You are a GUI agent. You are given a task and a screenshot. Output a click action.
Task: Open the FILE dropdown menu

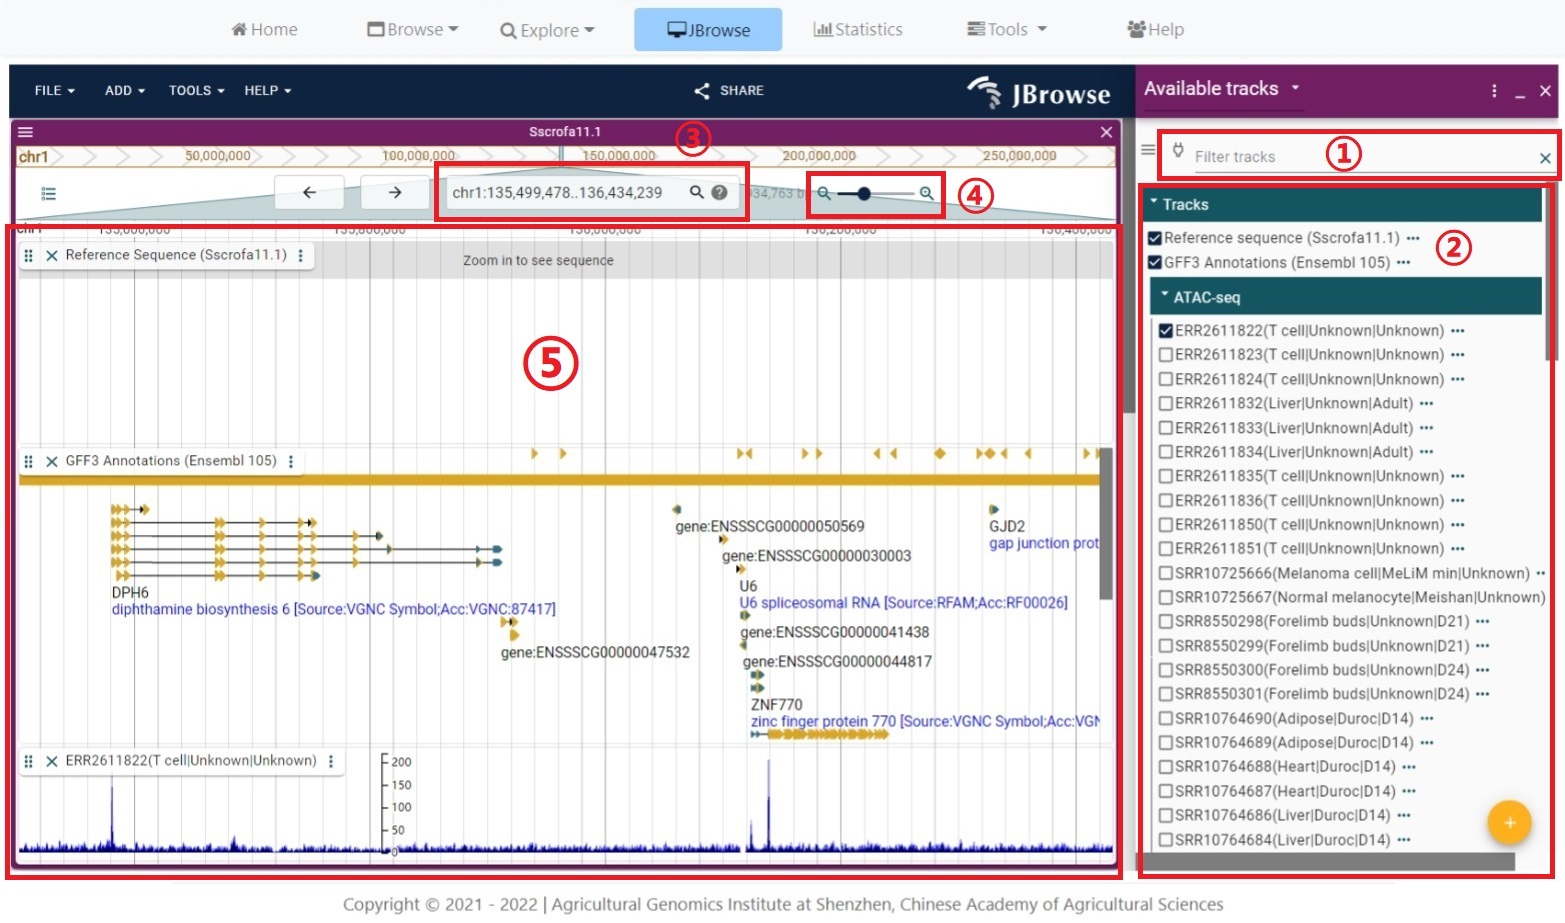(x=54, y=91)
